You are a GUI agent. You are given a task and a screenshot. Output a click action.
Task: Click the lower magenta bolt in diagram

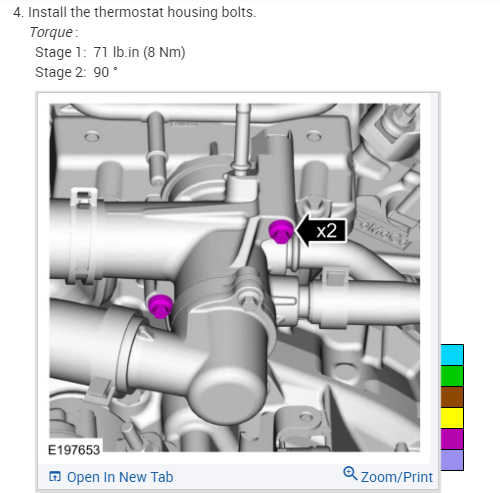click(160, 306)
